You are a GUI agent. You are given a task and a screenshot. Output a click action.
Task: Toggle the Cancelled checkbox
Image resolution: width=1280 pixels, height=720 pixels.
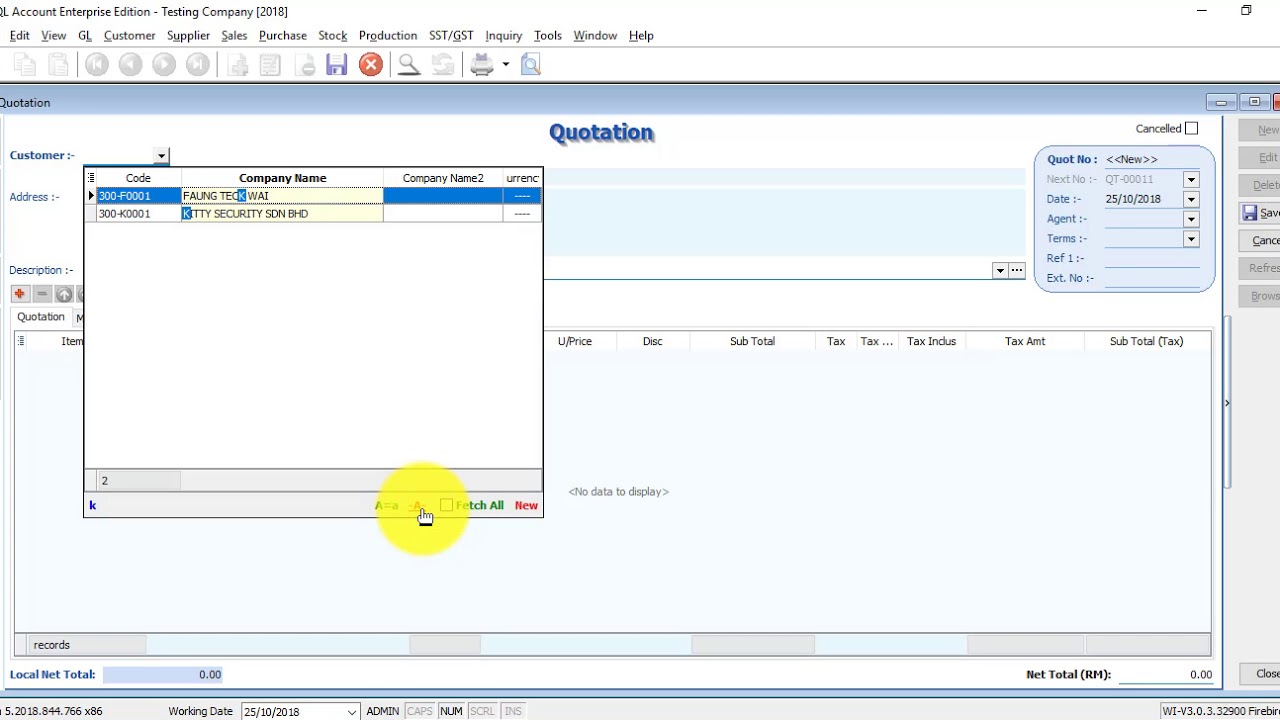1191,128
